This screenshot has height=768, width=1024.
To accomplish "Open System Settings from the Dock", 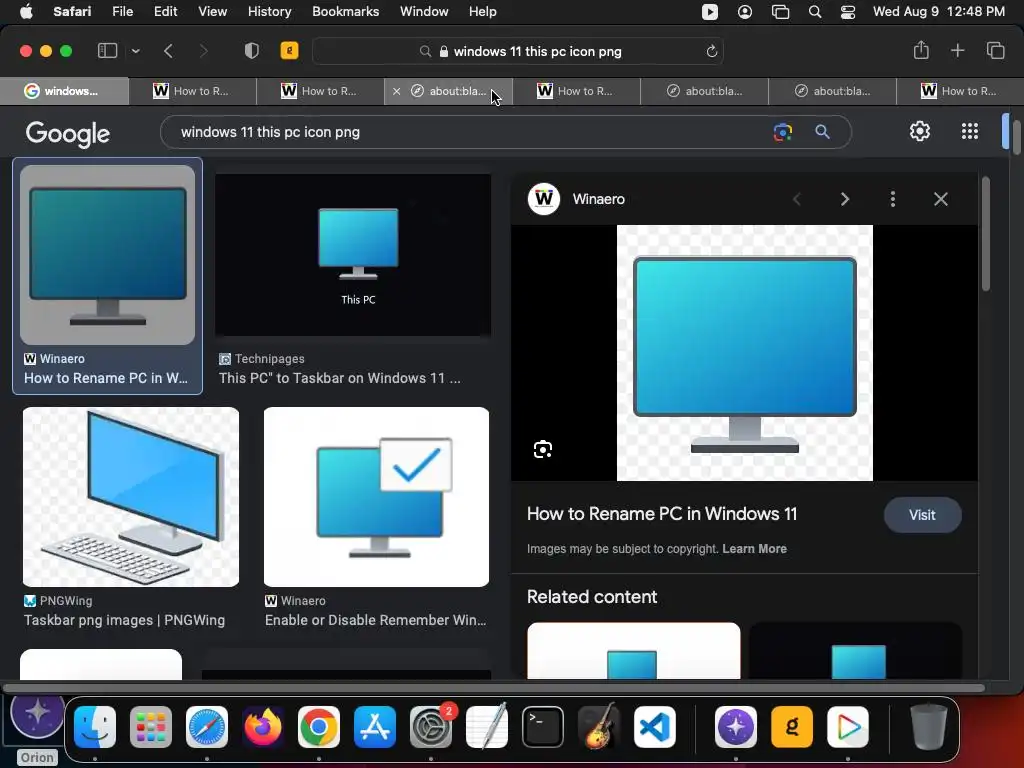I will tap(431, 727).
